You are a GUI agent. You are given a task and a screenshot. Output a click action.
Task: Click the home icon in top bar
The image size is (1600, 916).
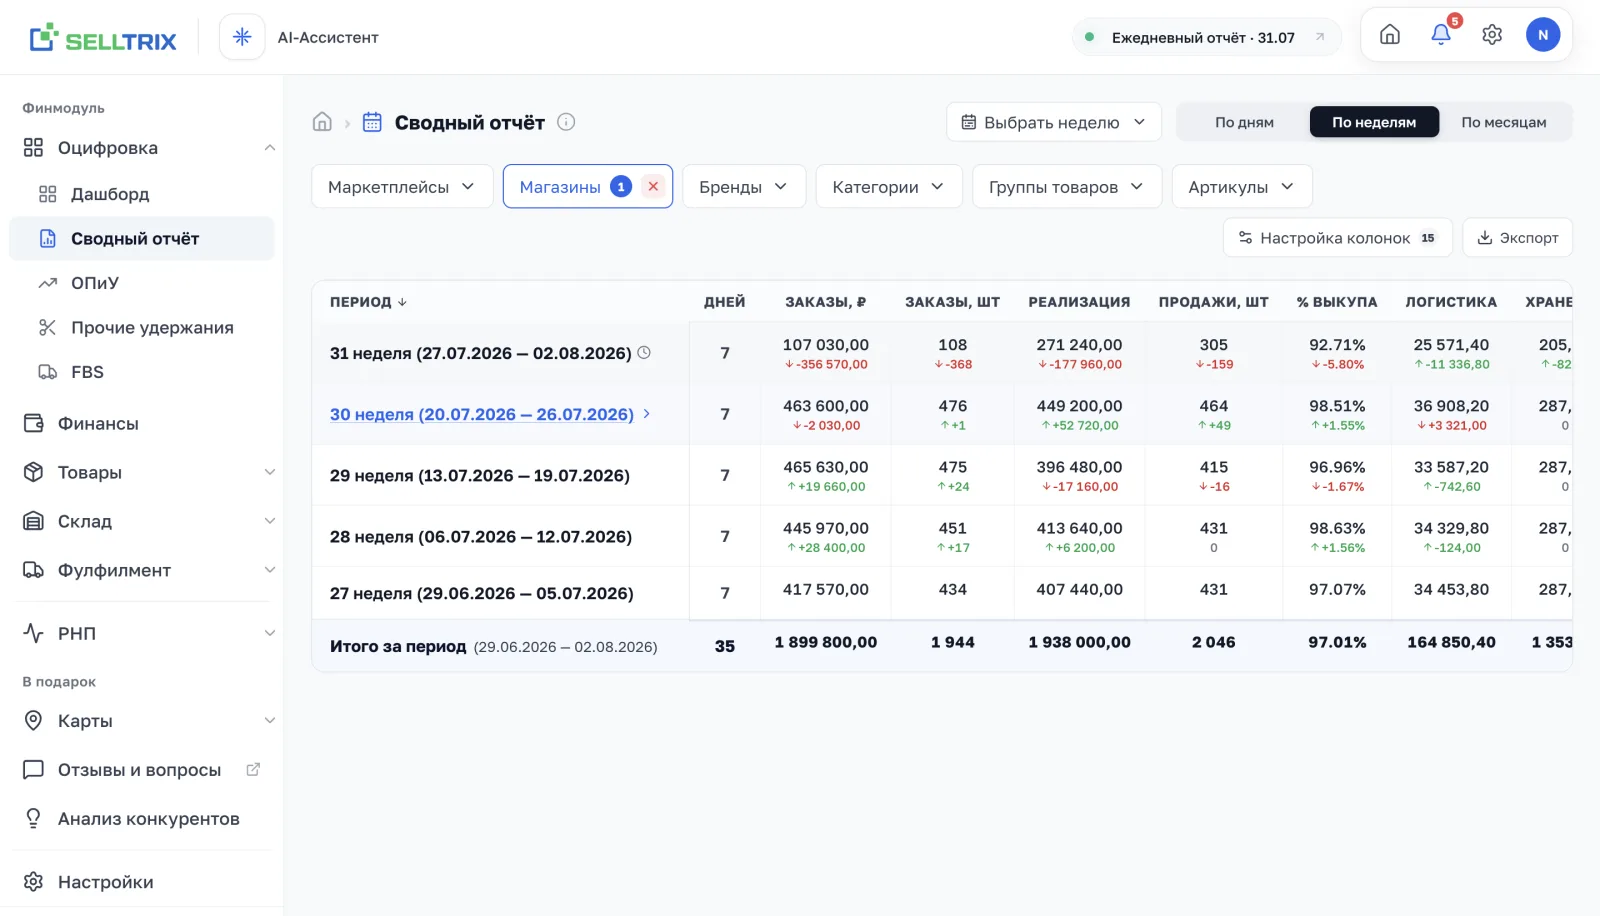pyautogui.click(x=1390, y=35)
